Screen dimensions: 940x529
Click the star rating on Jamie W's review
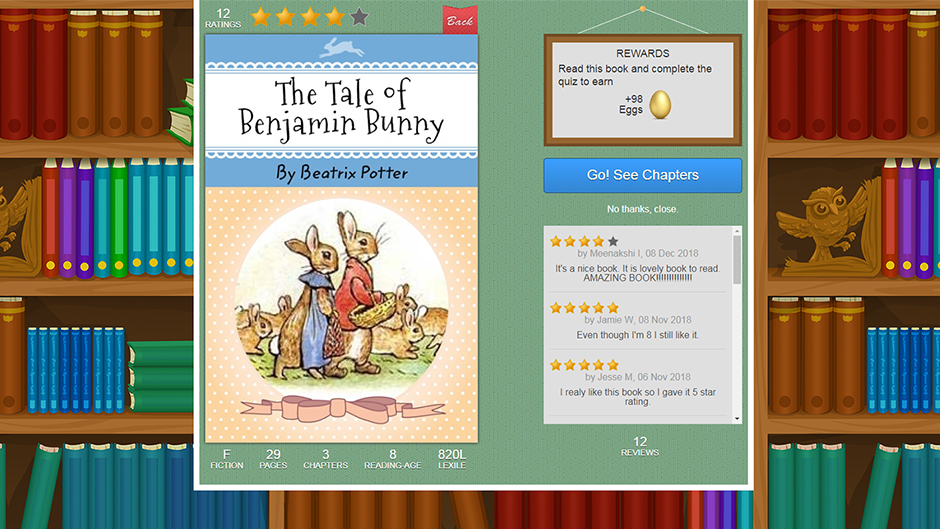(584, 308)
